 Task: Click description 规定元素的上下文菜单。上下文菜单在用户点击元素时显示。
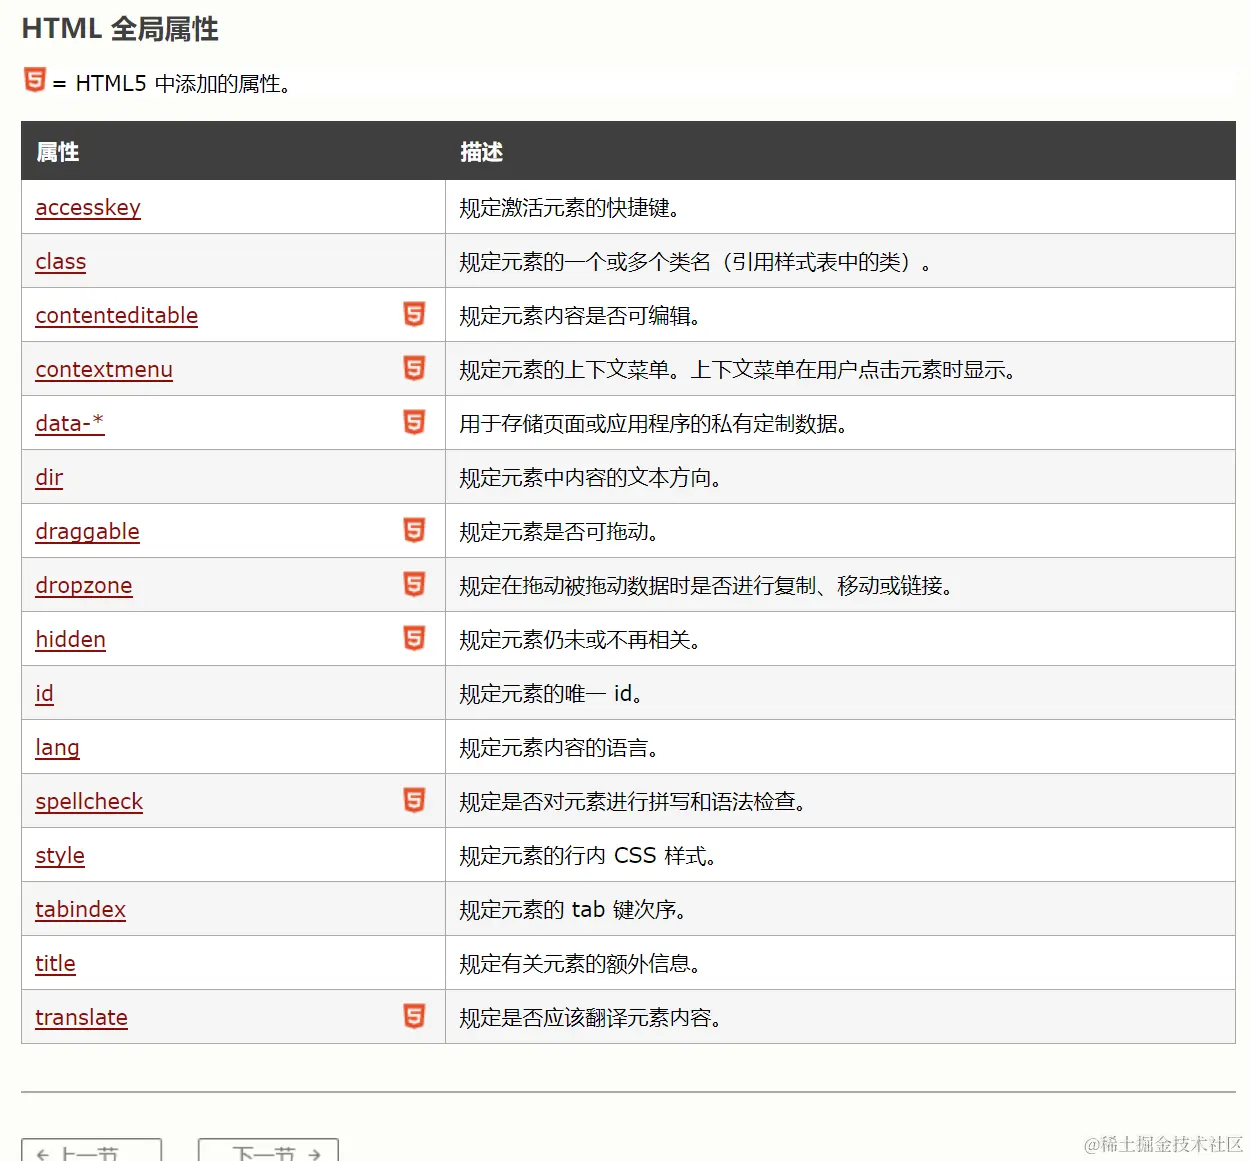tap(738, 370)
